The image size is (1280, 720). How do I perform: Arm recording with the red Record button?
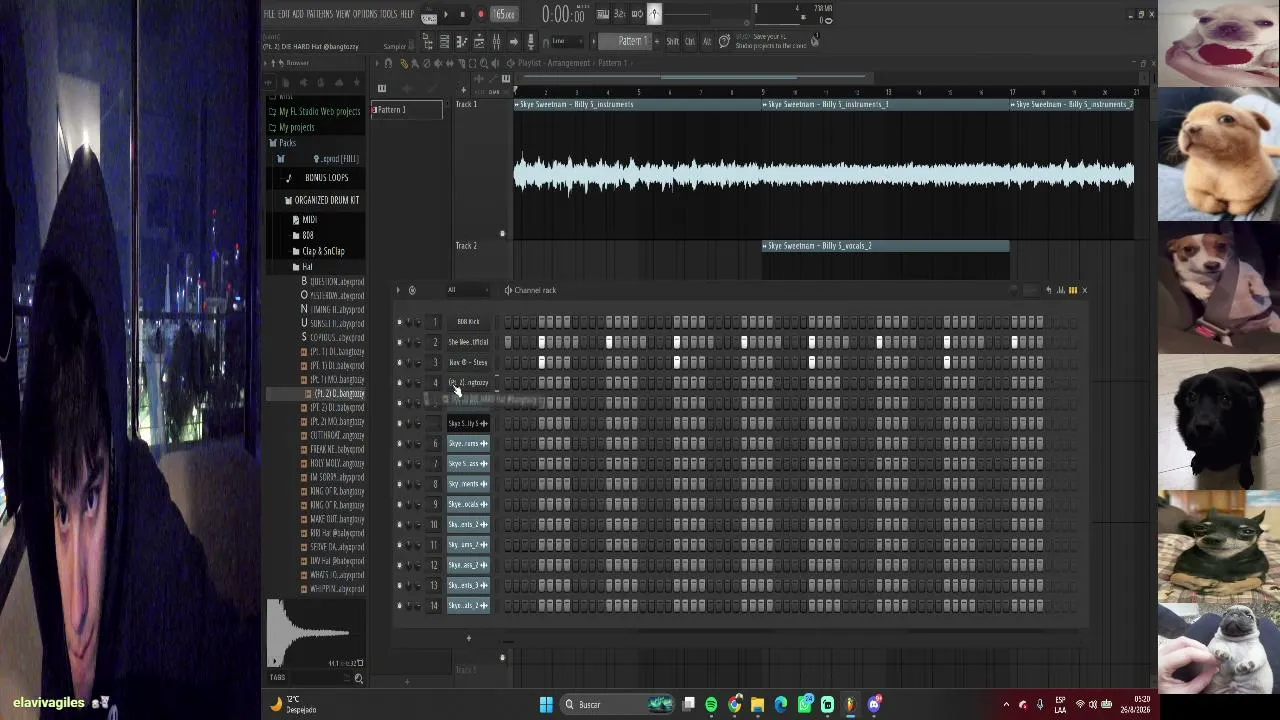[x=480, y=14]
